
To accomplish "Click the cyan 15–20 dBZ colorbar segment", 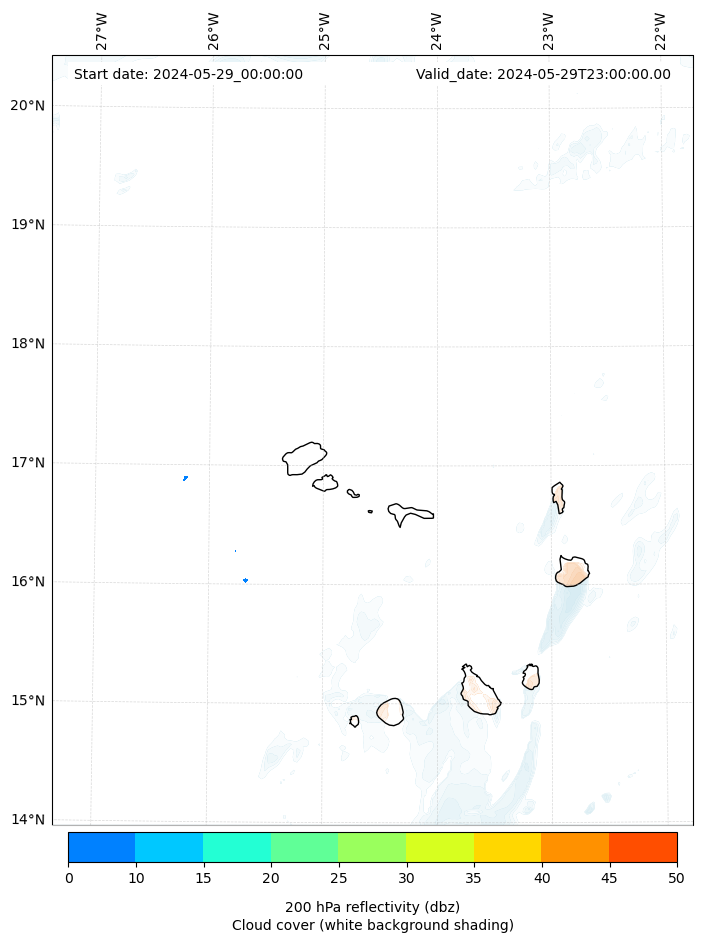I will pos(236,847).
